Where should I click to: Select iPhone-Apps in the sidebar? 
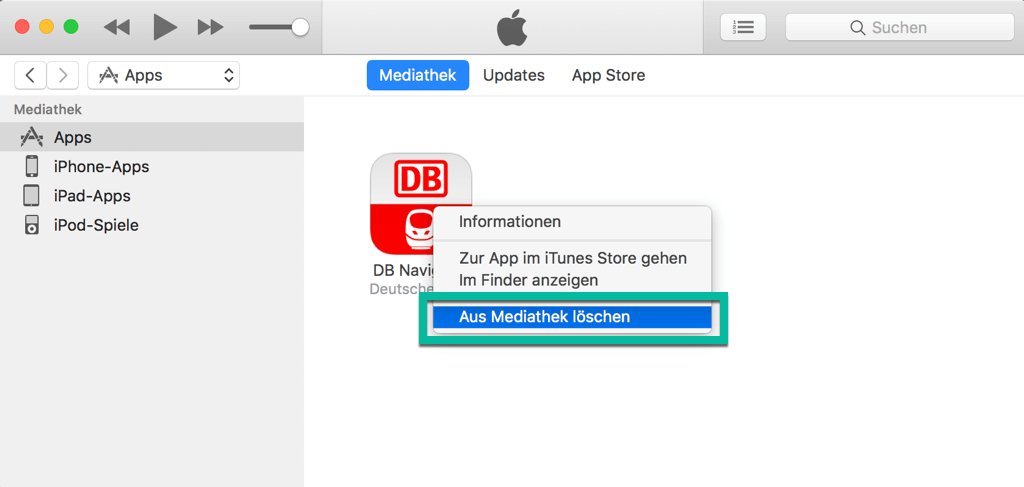tap(152, 166)
